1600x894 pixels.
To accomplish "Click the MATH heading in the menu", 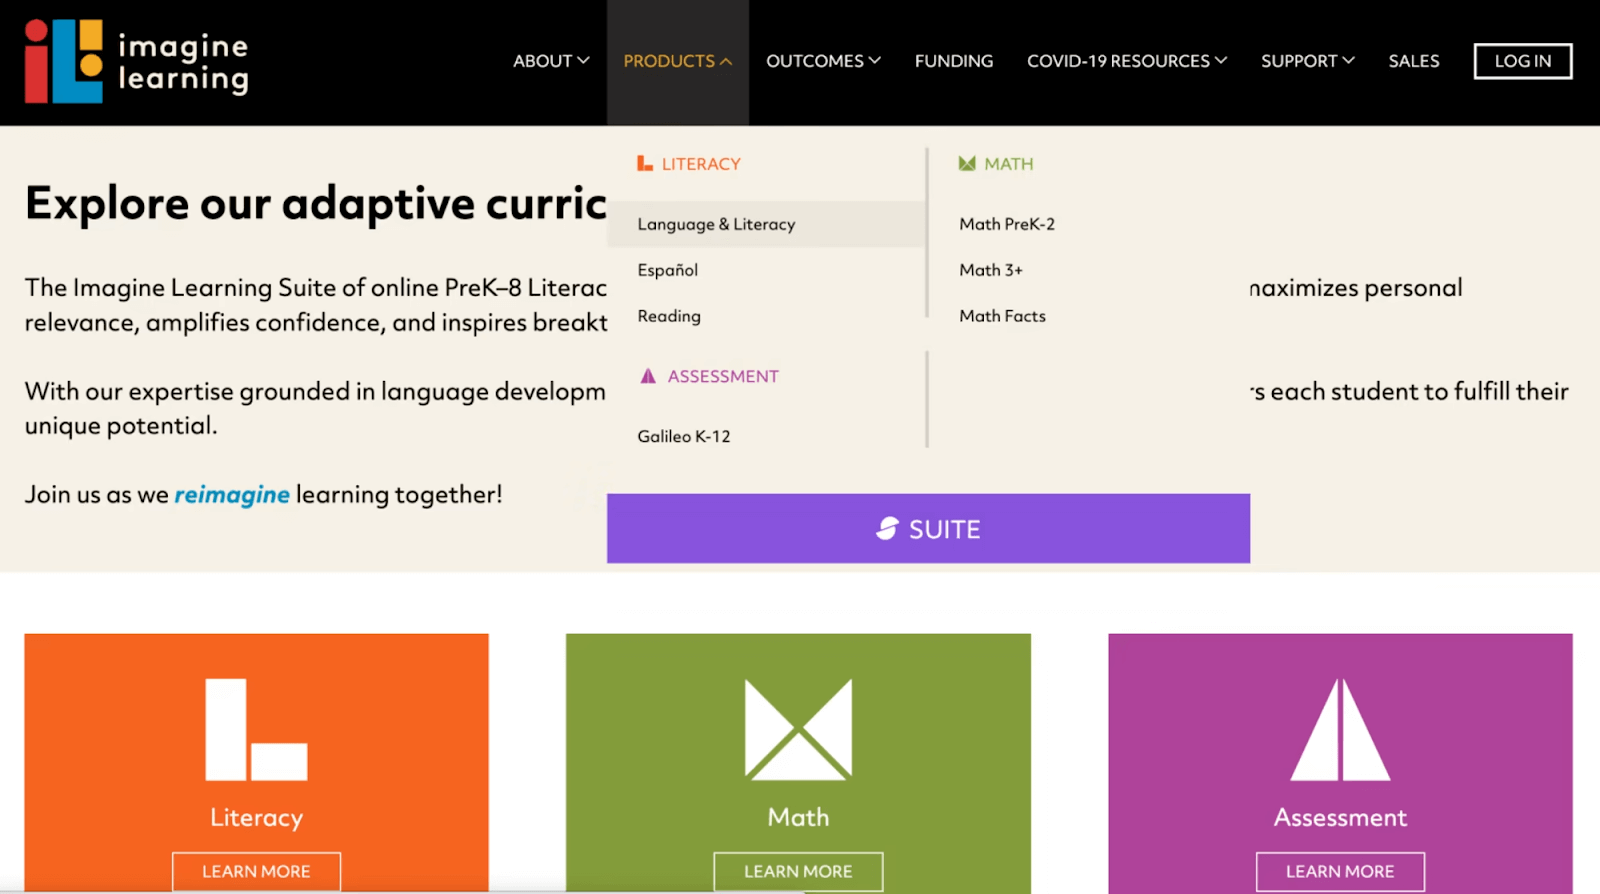I will point(1009,164).
